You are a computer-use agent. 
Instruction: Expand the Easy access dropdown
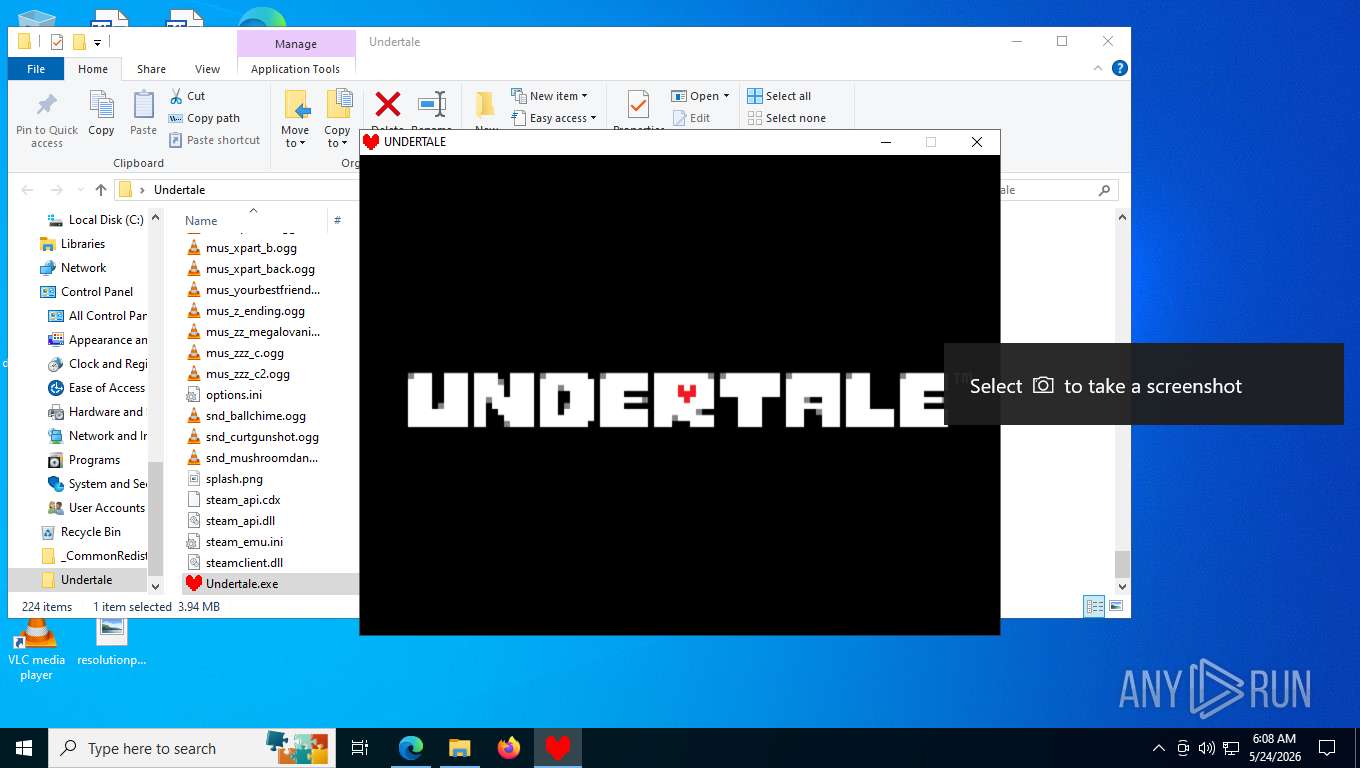[x=553, y=118]
